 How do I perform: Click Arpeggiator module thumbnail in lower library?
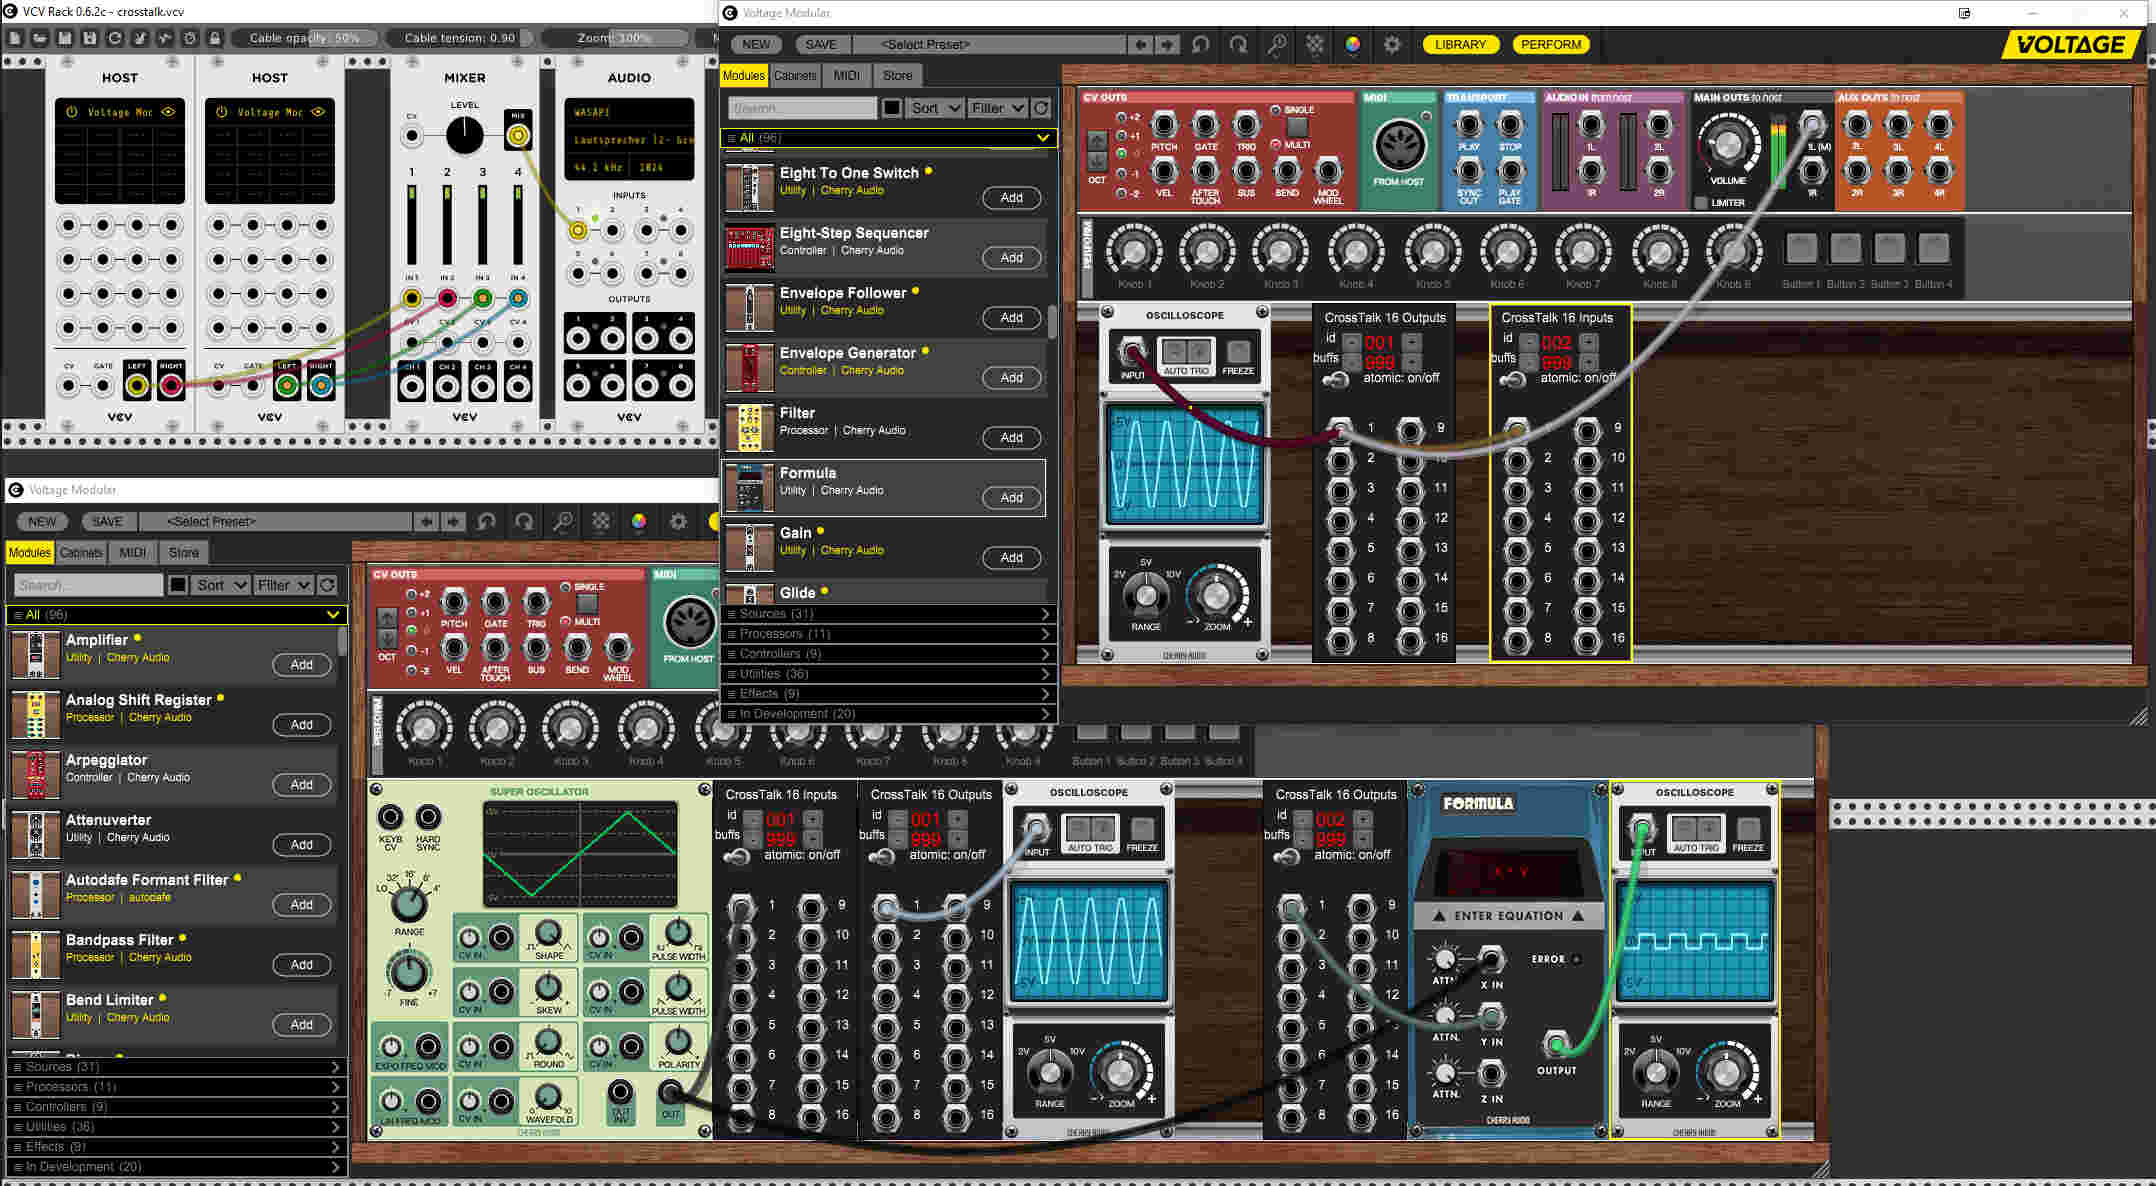[x=36, y=775]
